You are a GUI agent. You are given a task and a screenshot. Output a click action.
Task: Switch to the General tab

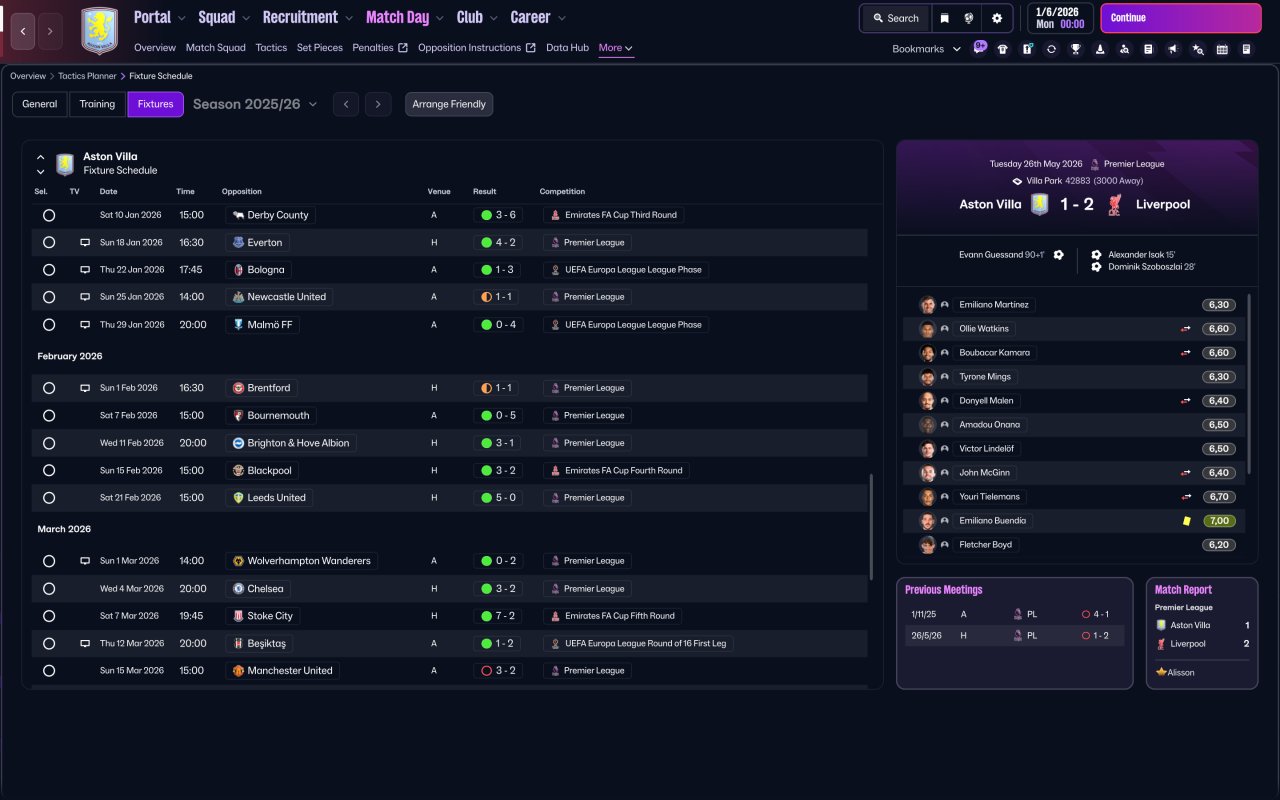pos(40,104)
